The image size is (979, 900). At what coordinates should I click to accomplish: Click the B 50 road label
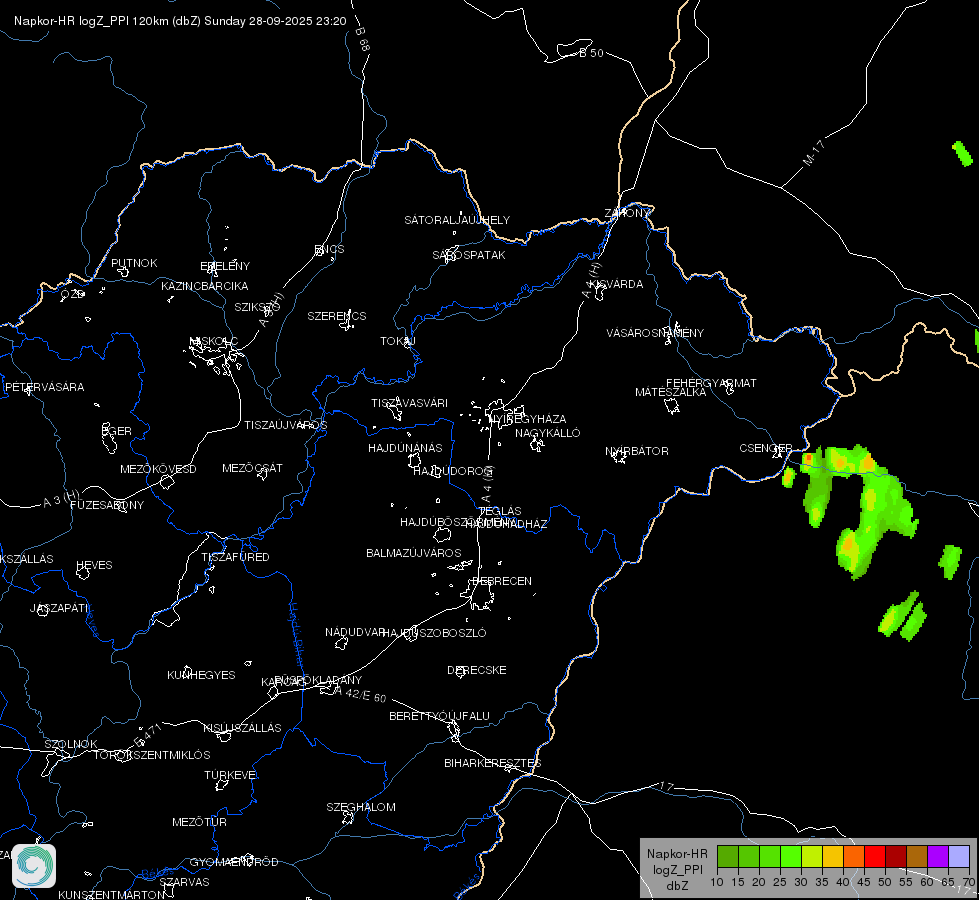591,53
